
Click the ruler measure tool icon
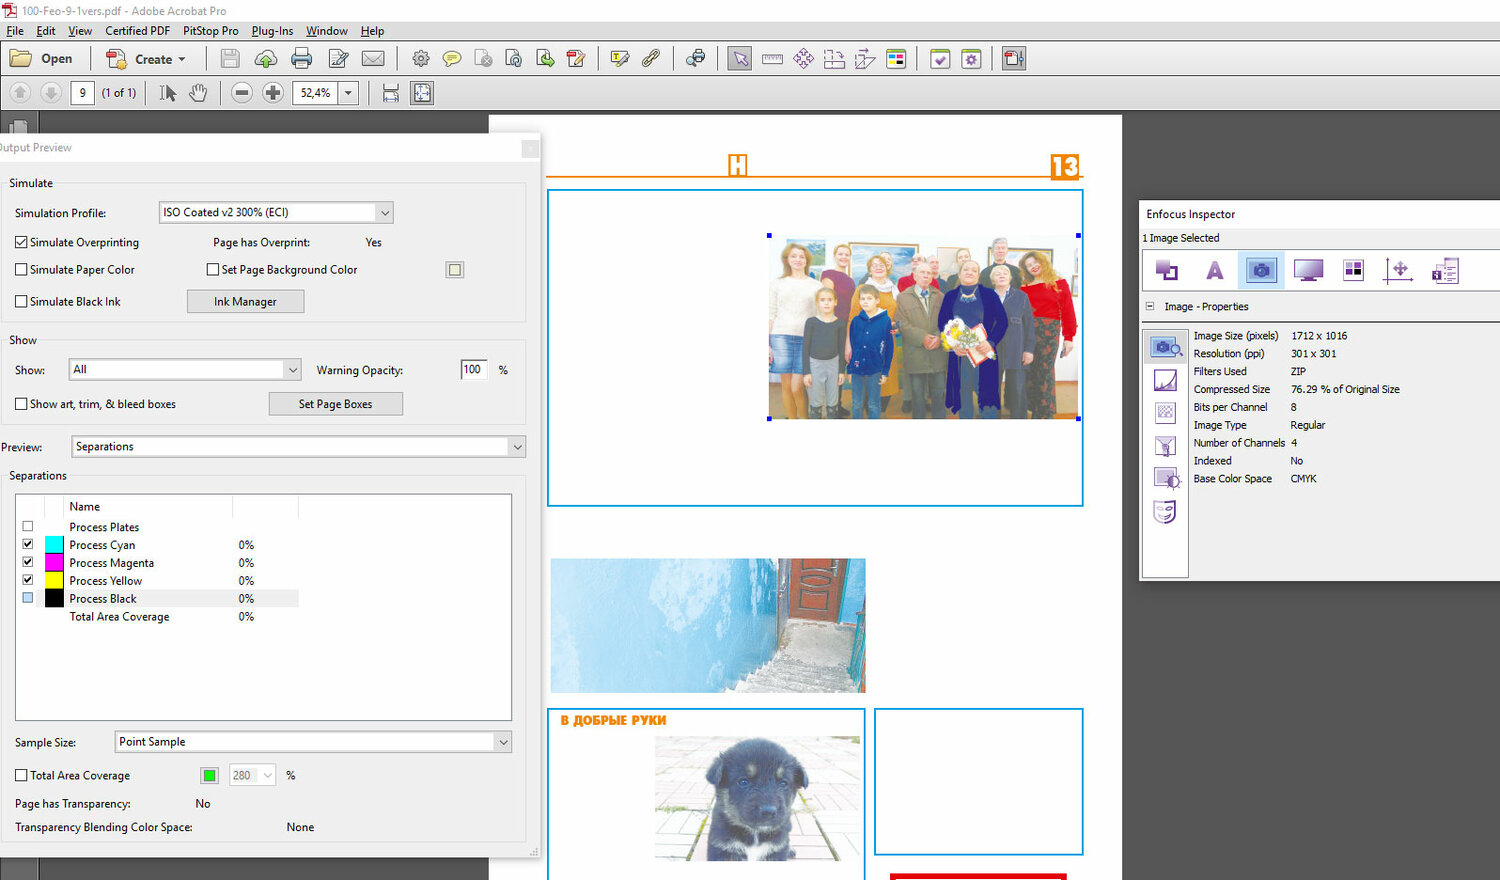(772, 59)
